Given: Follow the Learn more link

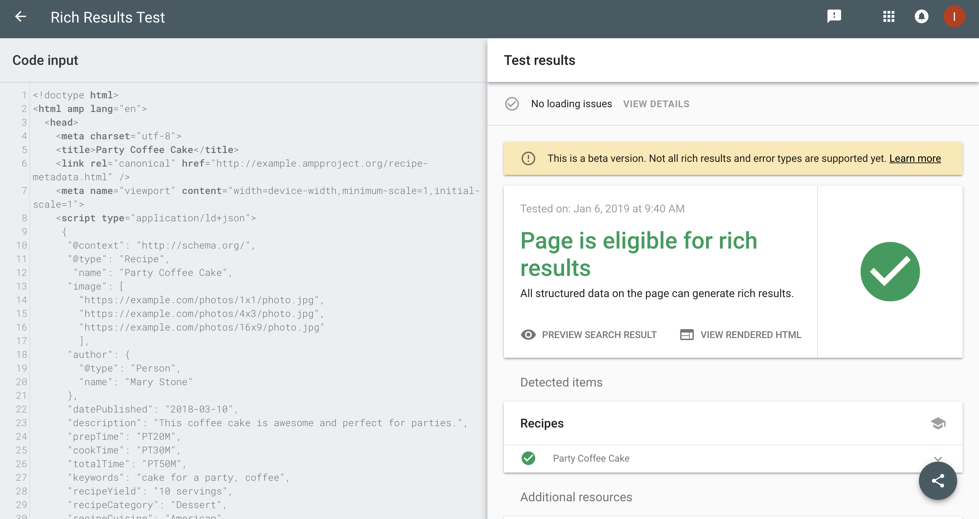Looking at the screenshot, I should point(914,158).
